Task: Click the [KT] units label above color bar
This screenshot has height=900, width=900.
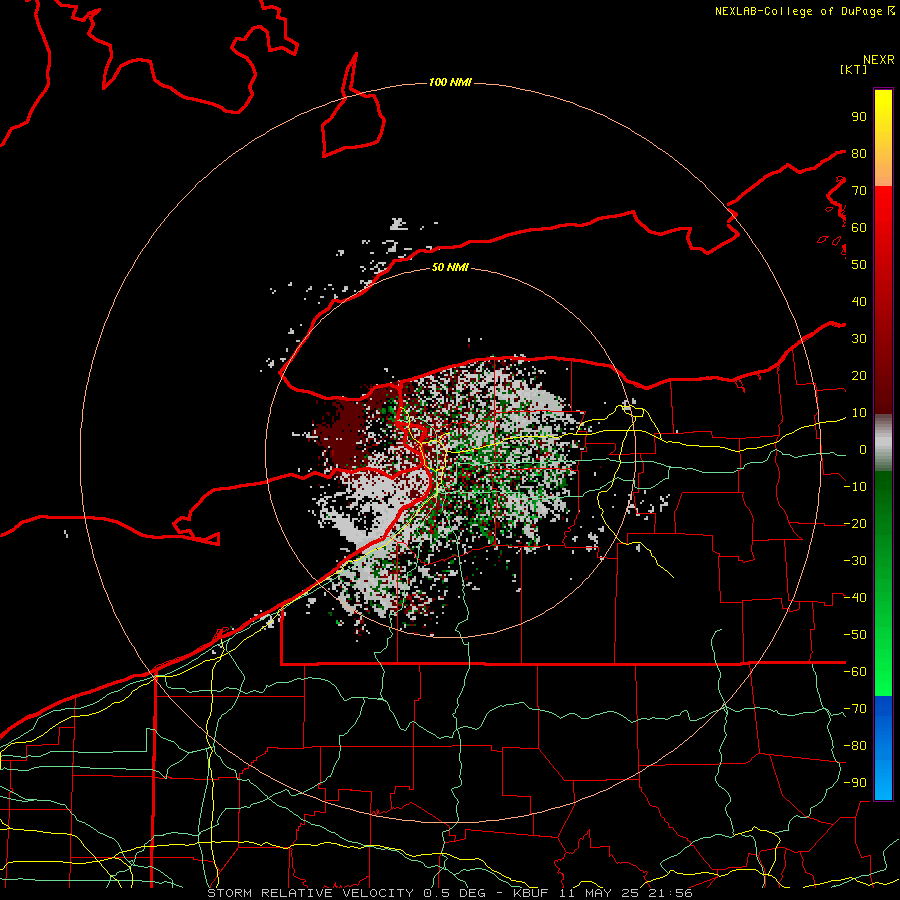Action: click(x=853, y=69)
